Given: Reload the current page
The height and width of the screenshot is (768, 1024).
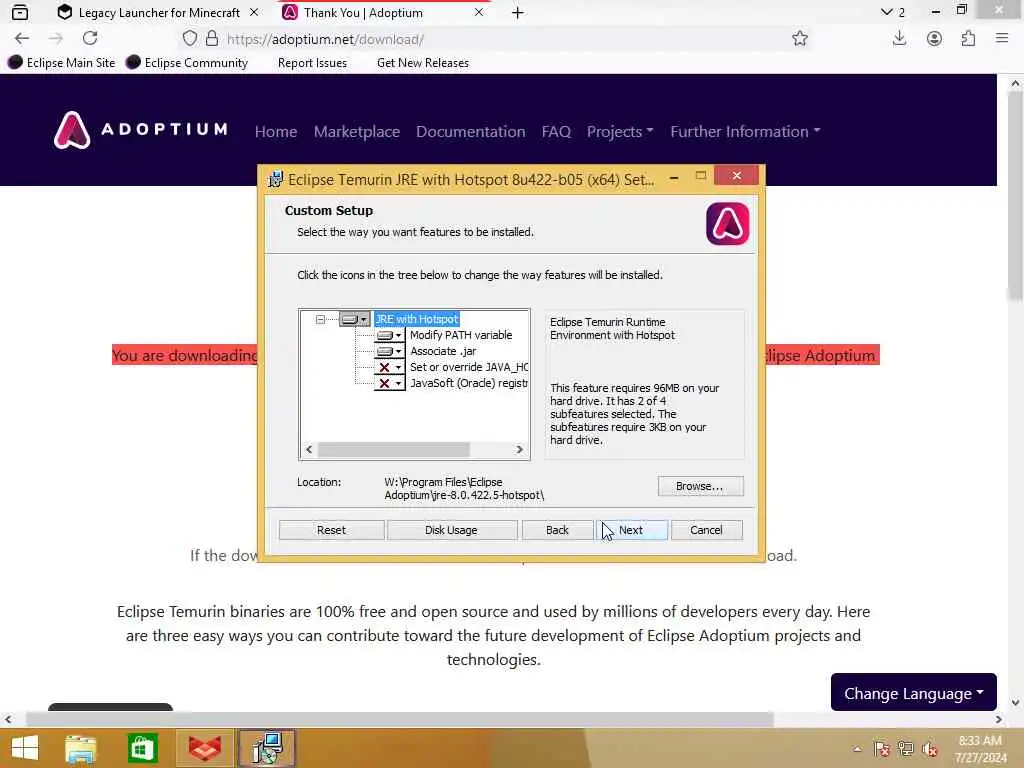Looking at the screenshot, I should pos(90,39).
